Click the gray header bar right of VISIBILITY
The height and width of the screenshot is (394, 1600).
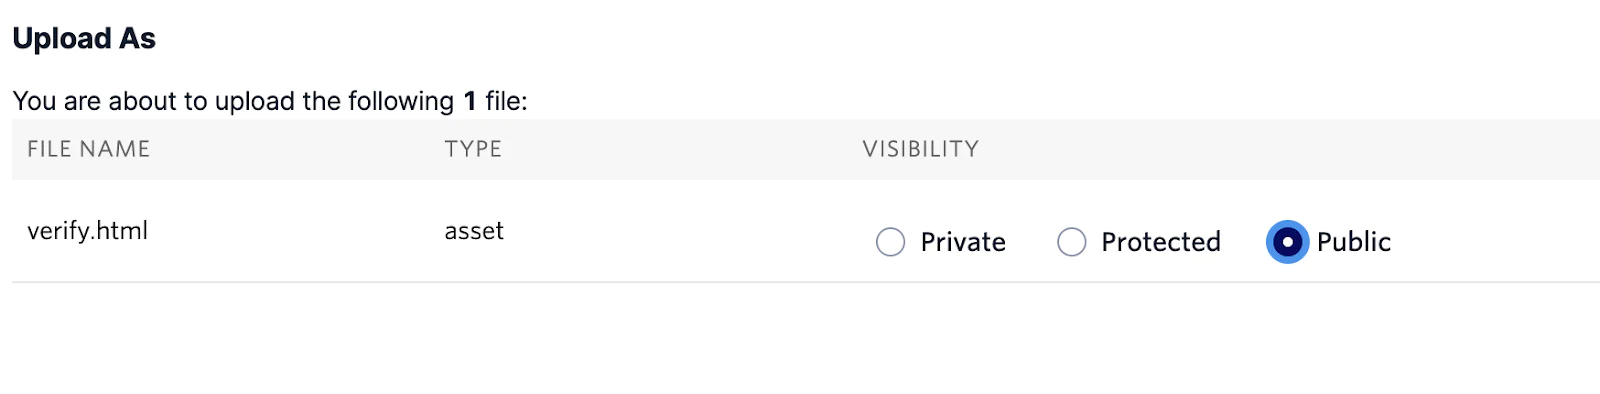[1290, 149]
